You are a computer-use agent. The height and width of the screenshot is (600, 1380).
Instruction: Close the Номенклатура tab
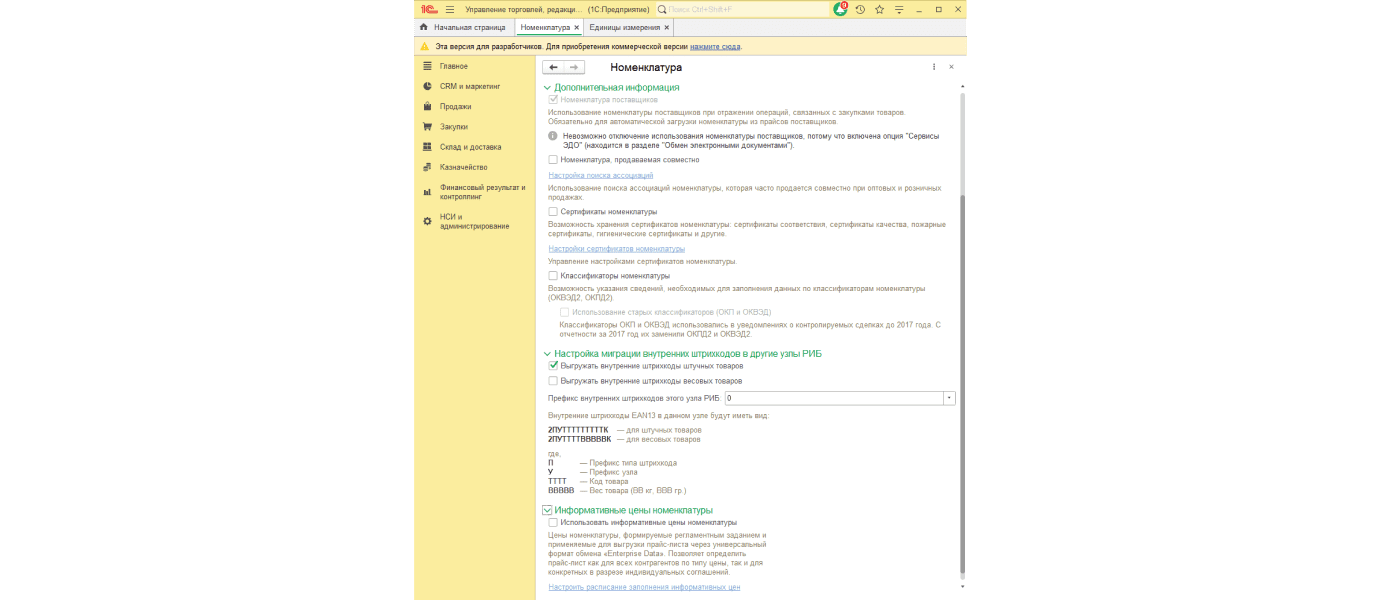click(x=577, y=27)
